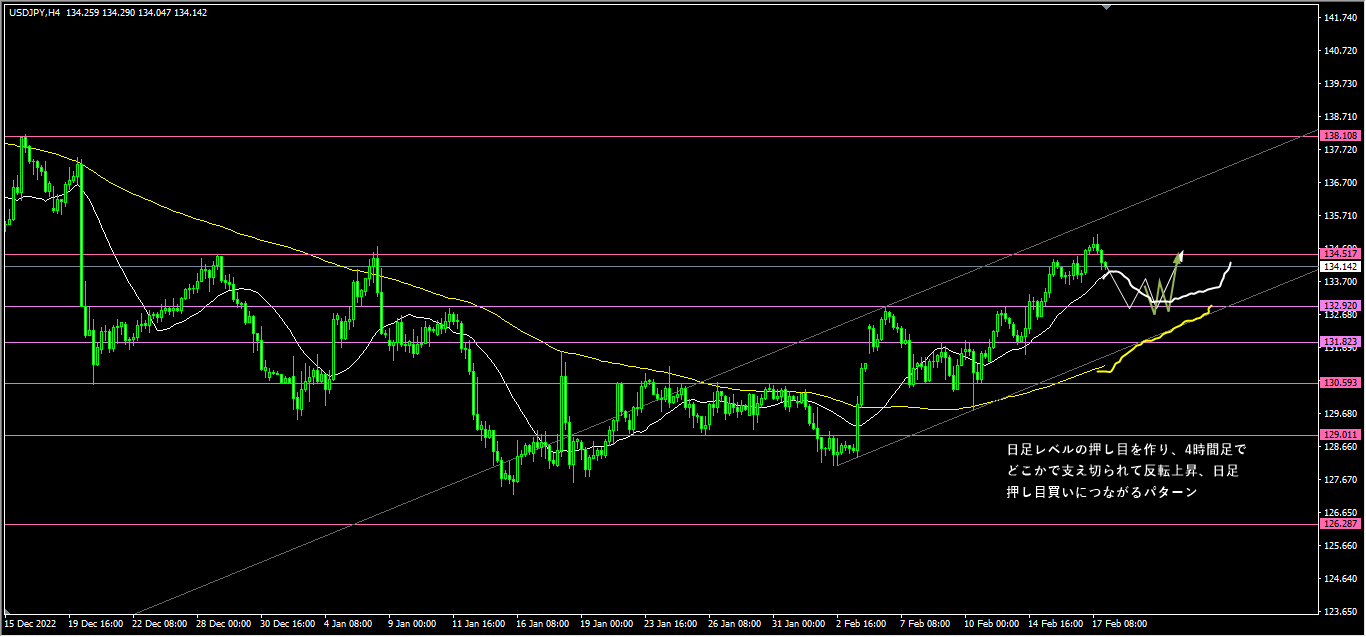Viewport: 1366px width, 637px height.
Task: Select the olive-green upward arrow head
Action: tap(1181, 255)
